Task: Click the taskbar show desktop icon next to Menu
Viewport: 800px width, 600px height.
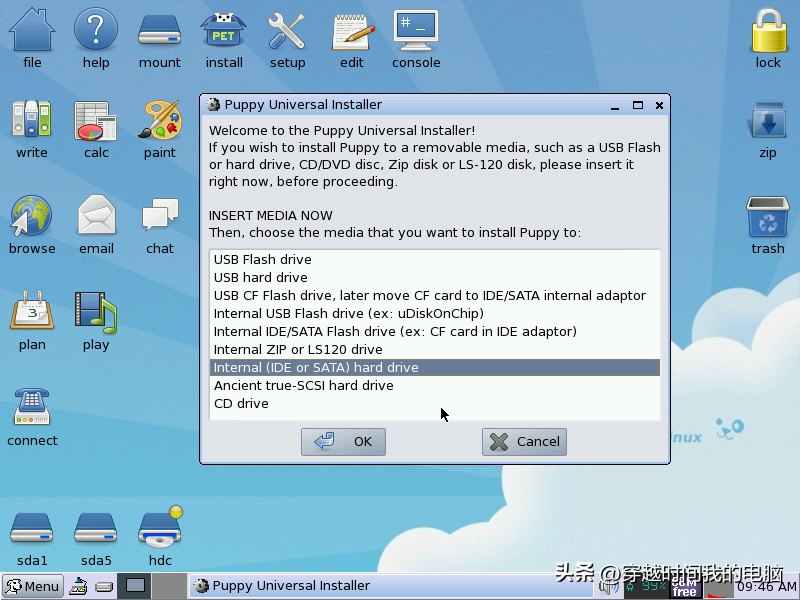Action: click(x=78, y=586)
